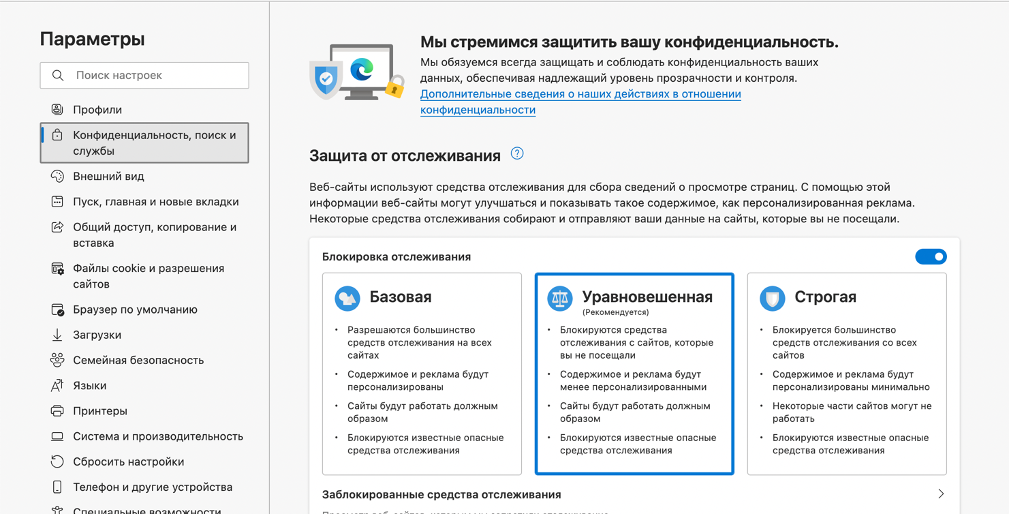Click text Содержимое и реклама будут персонализированы минимально
Image resolution: width=1010 pixels, height=514 pixels.
pos(851,381)
